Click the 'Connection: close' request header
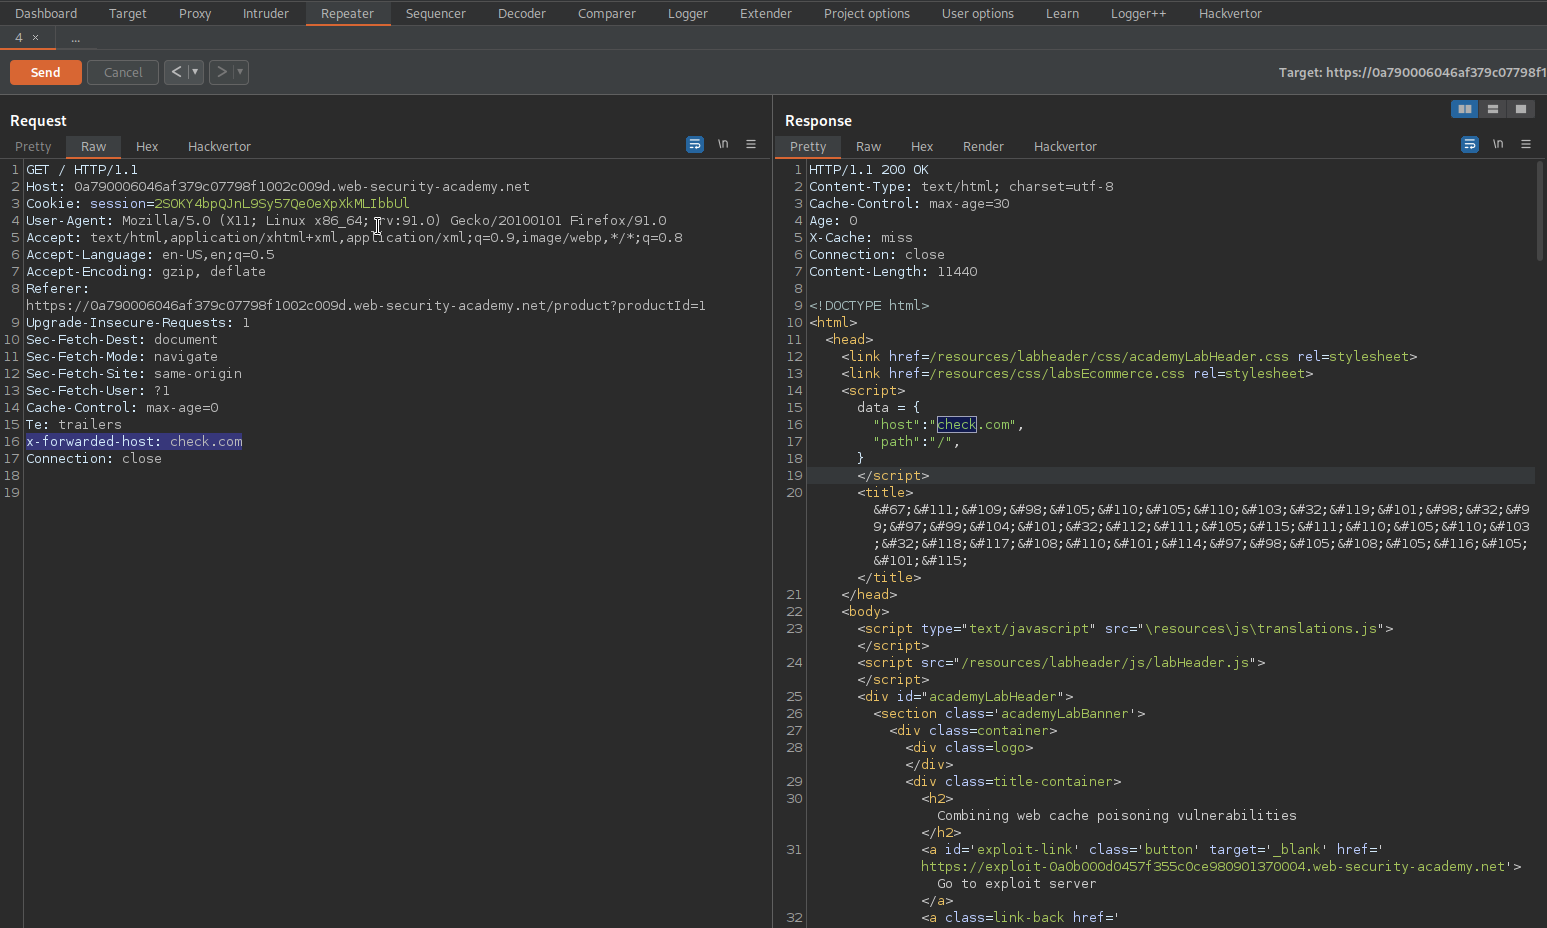This screenshot has width=1547, height=928. point(94,459)
